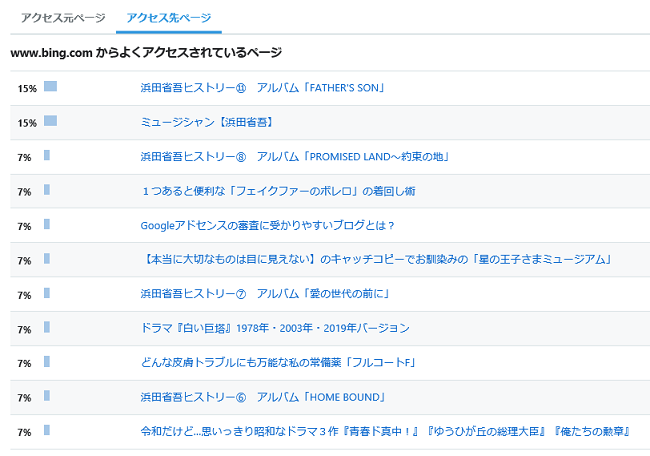
Task: Click the 15% value in the ミュージシャン【浜田省吾】 row
Action: pyautogui.click(x=27, y=123)
